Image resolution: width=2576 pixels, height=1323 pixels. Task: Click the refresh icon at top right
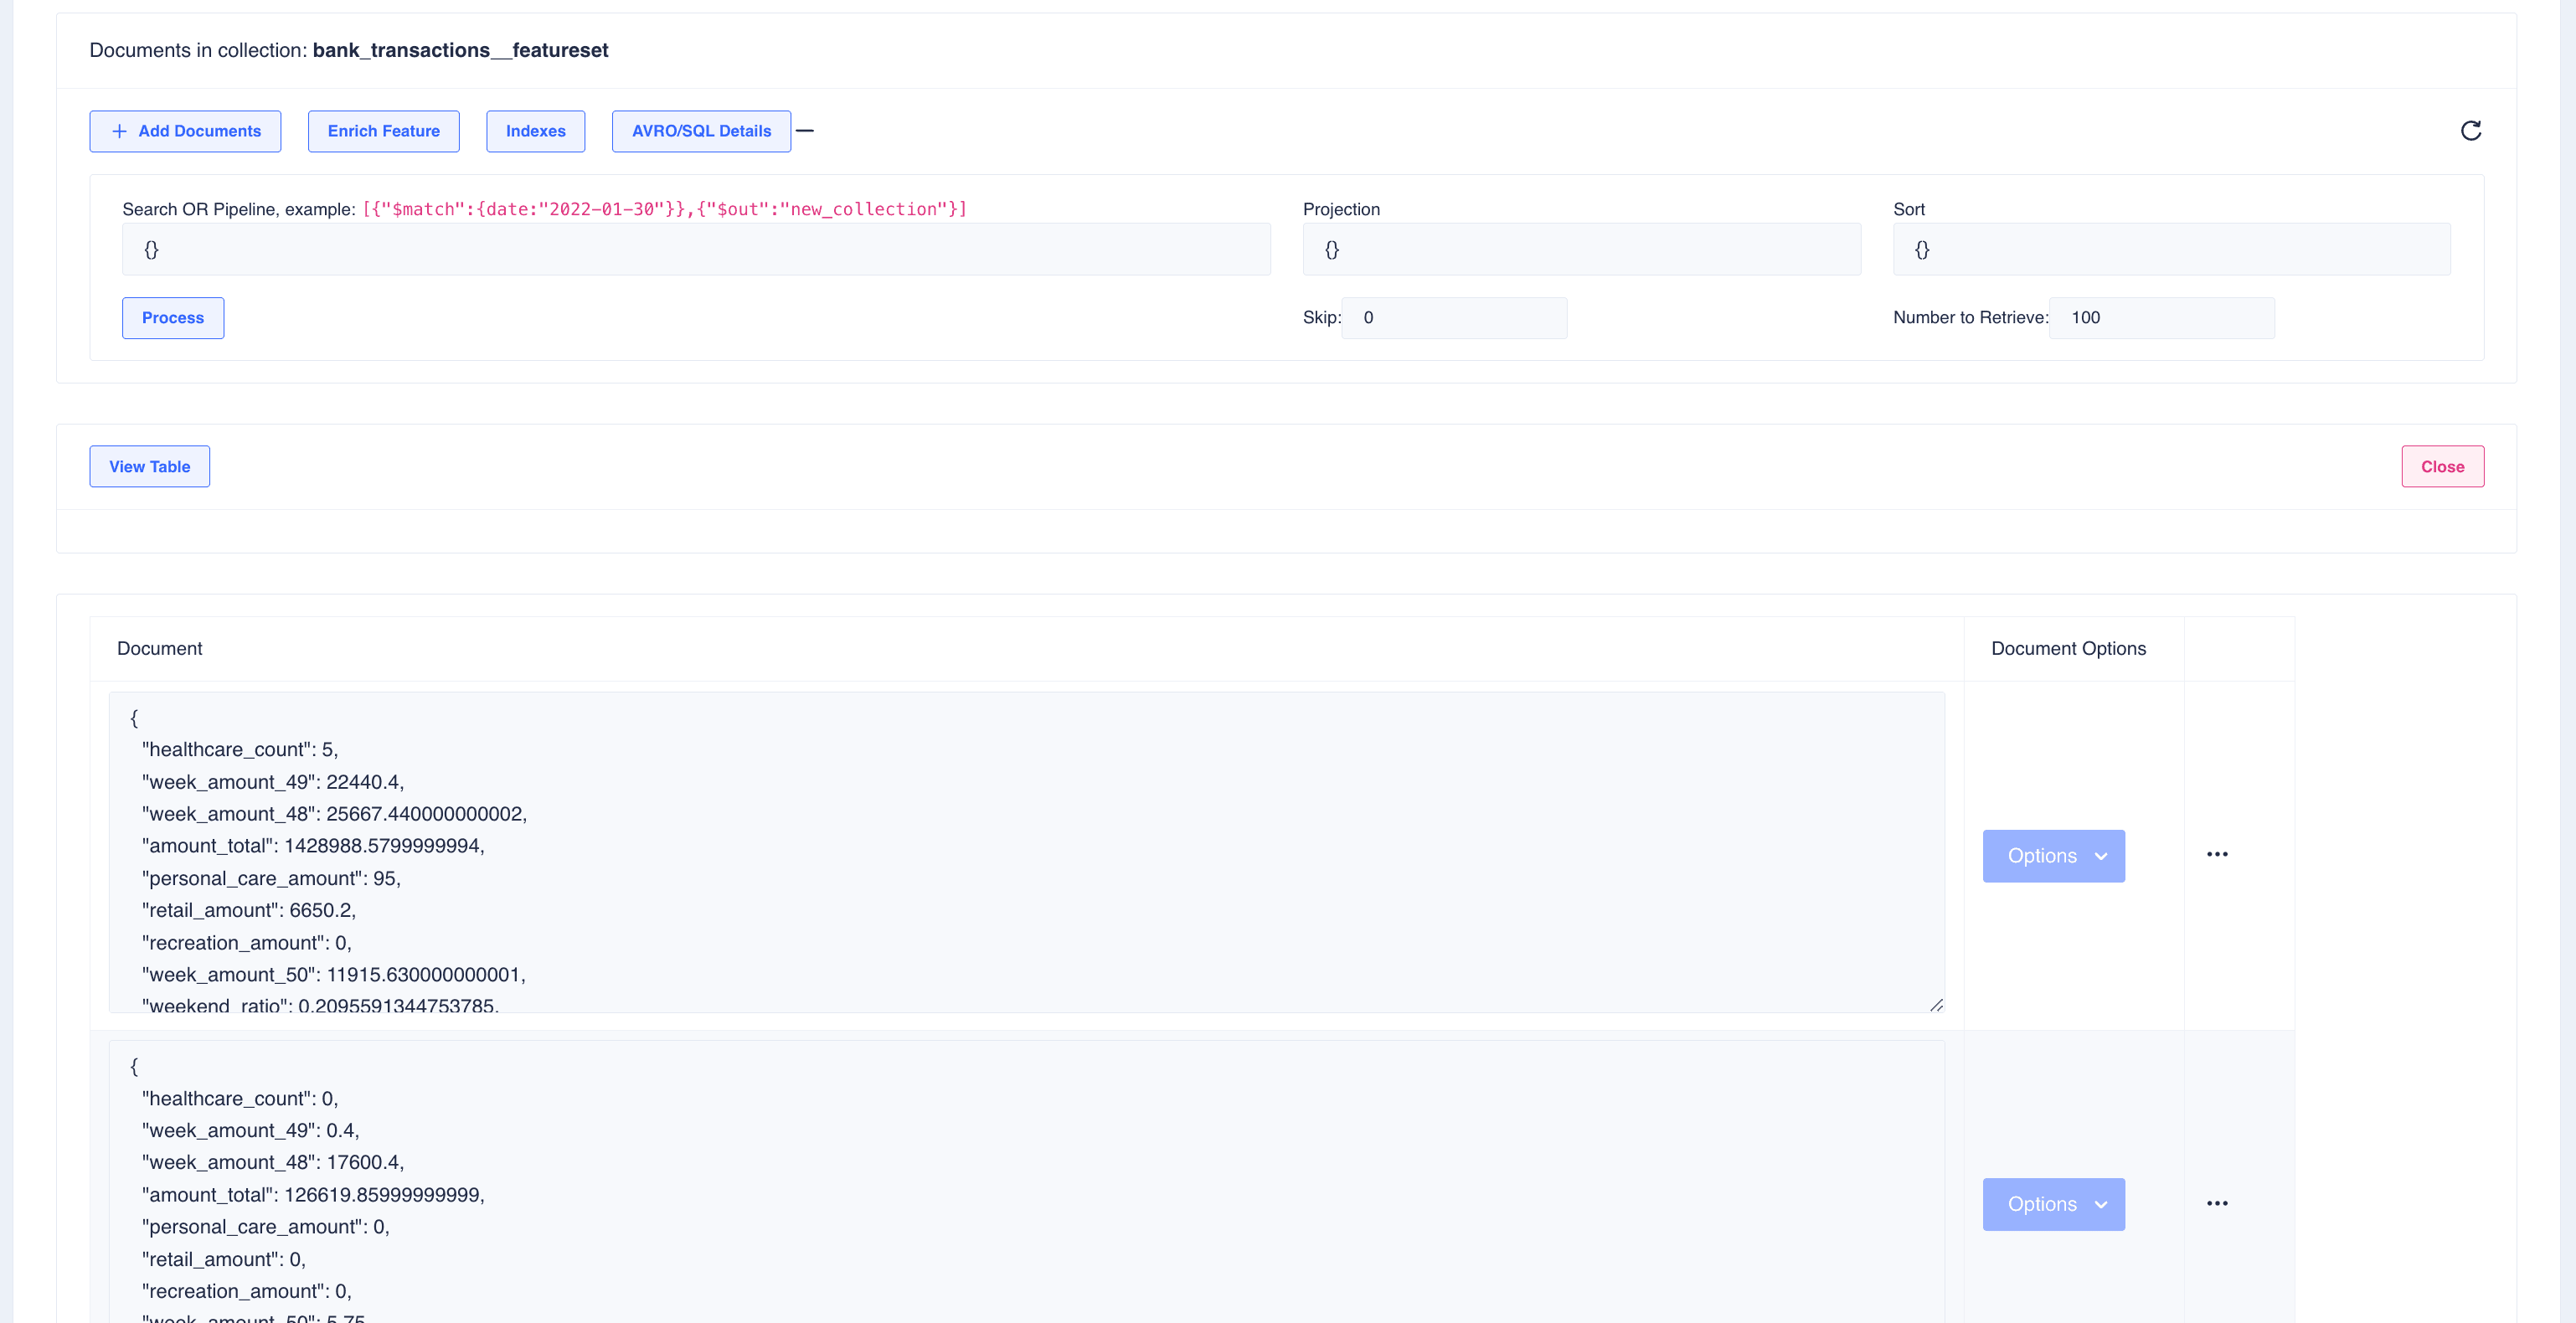2470,131
